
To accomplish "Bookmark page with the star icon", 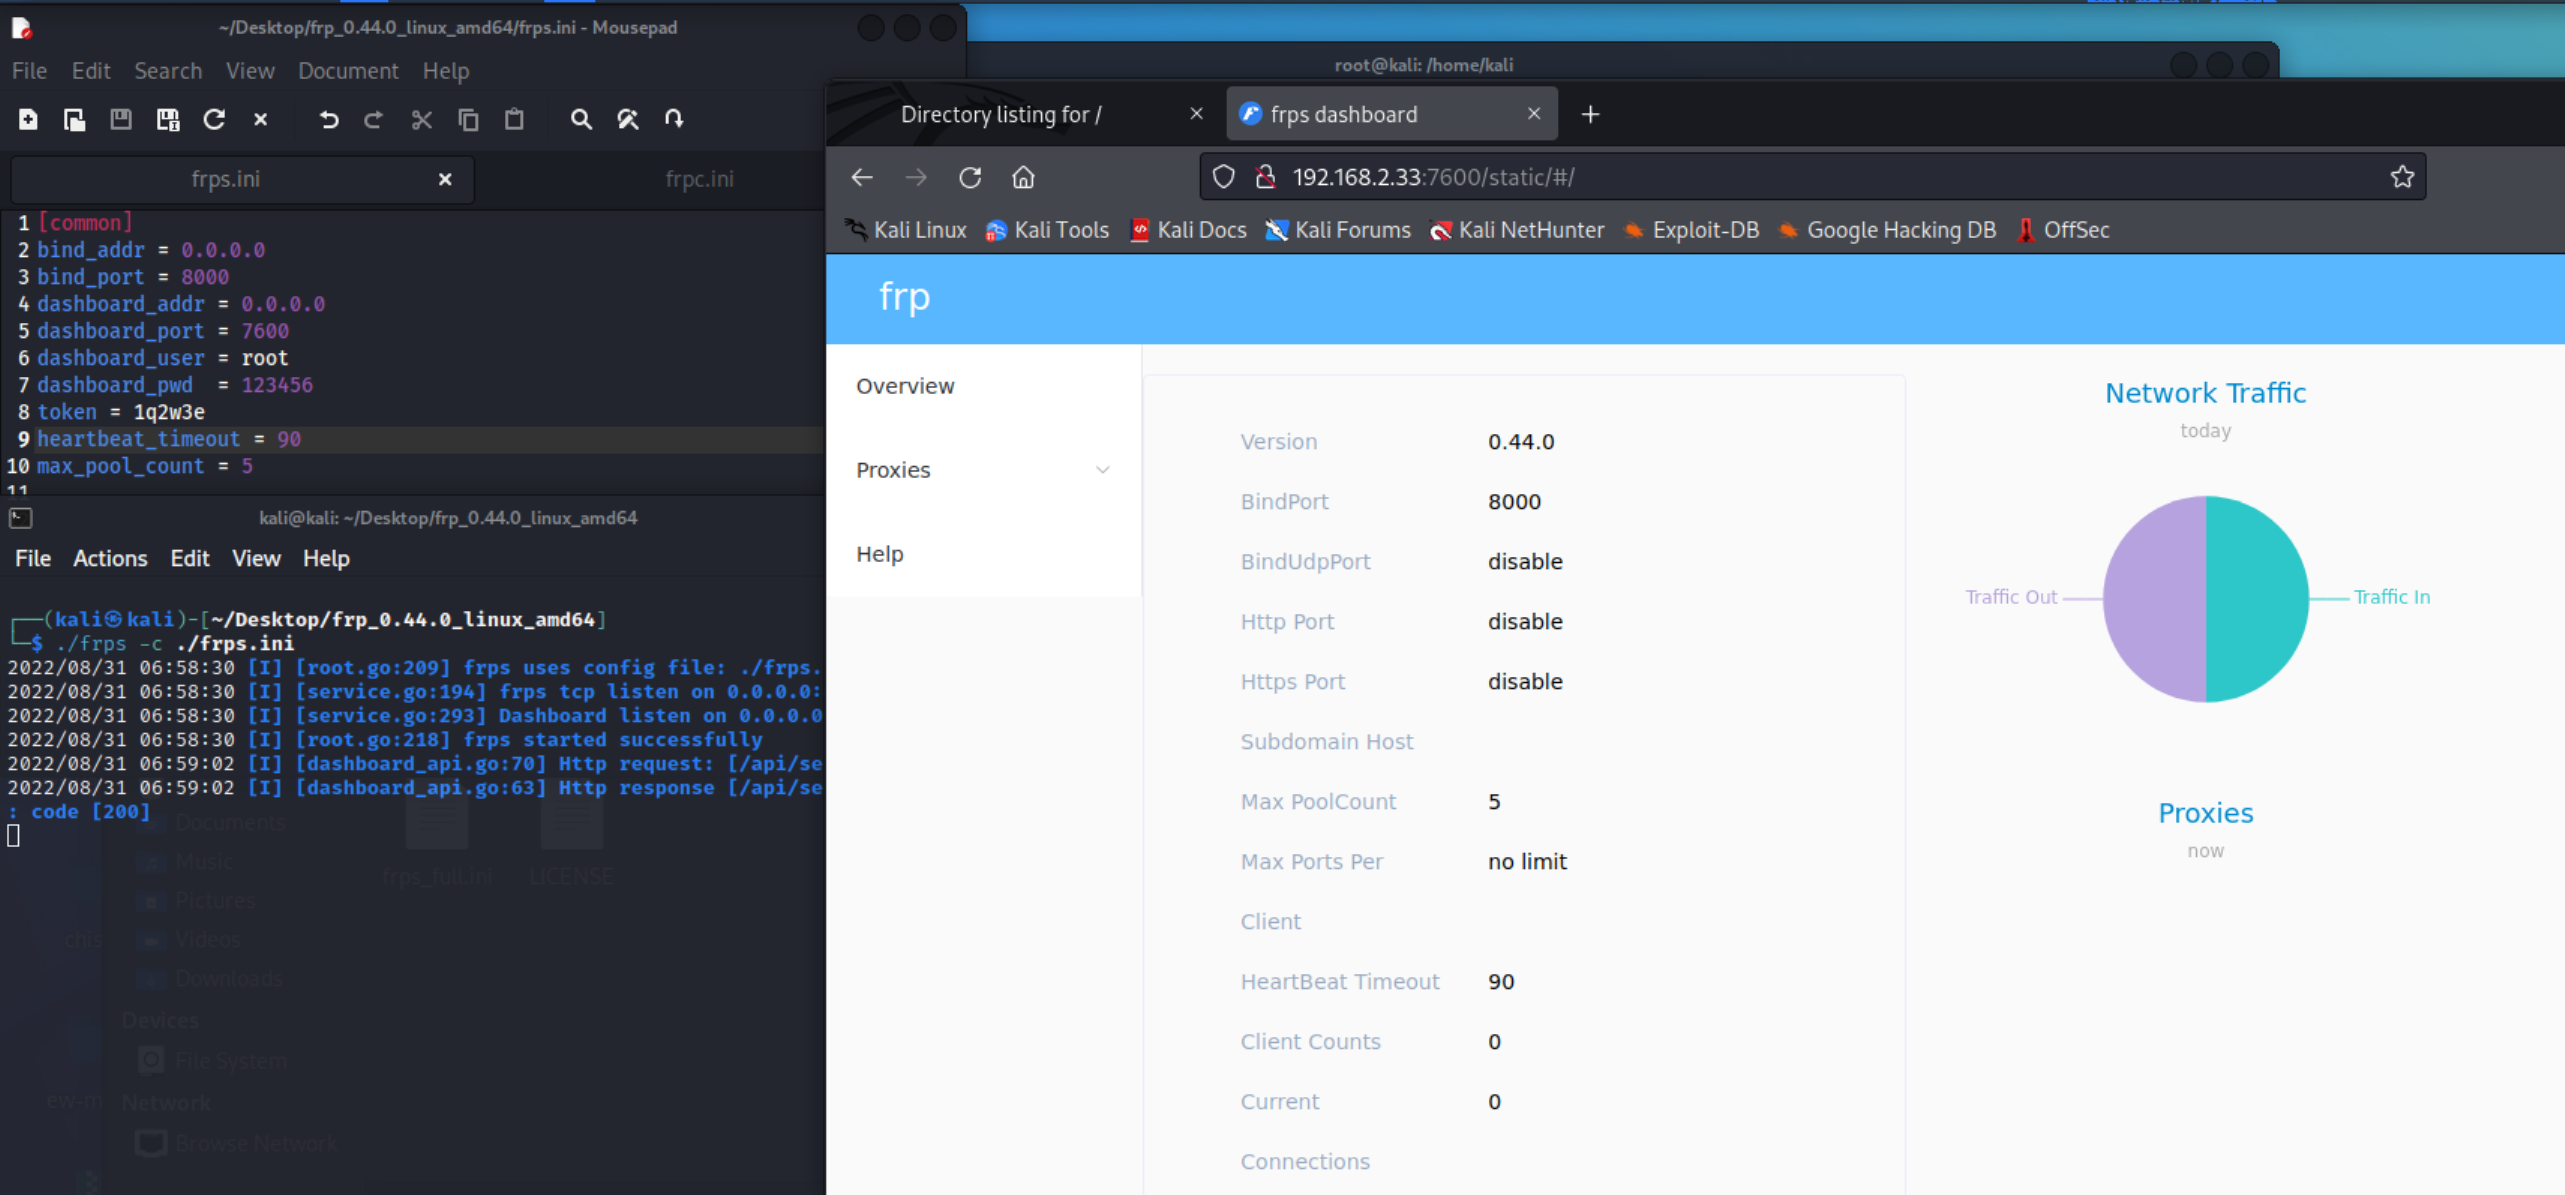I will click(2401, 177).
